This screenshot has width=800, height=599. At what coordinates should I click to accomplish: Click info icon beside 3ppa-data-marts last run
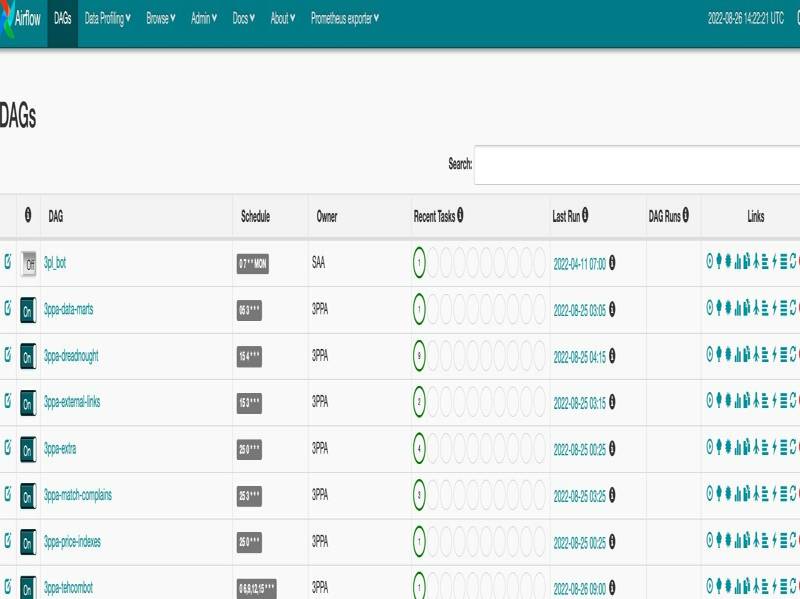pos(612,310)
